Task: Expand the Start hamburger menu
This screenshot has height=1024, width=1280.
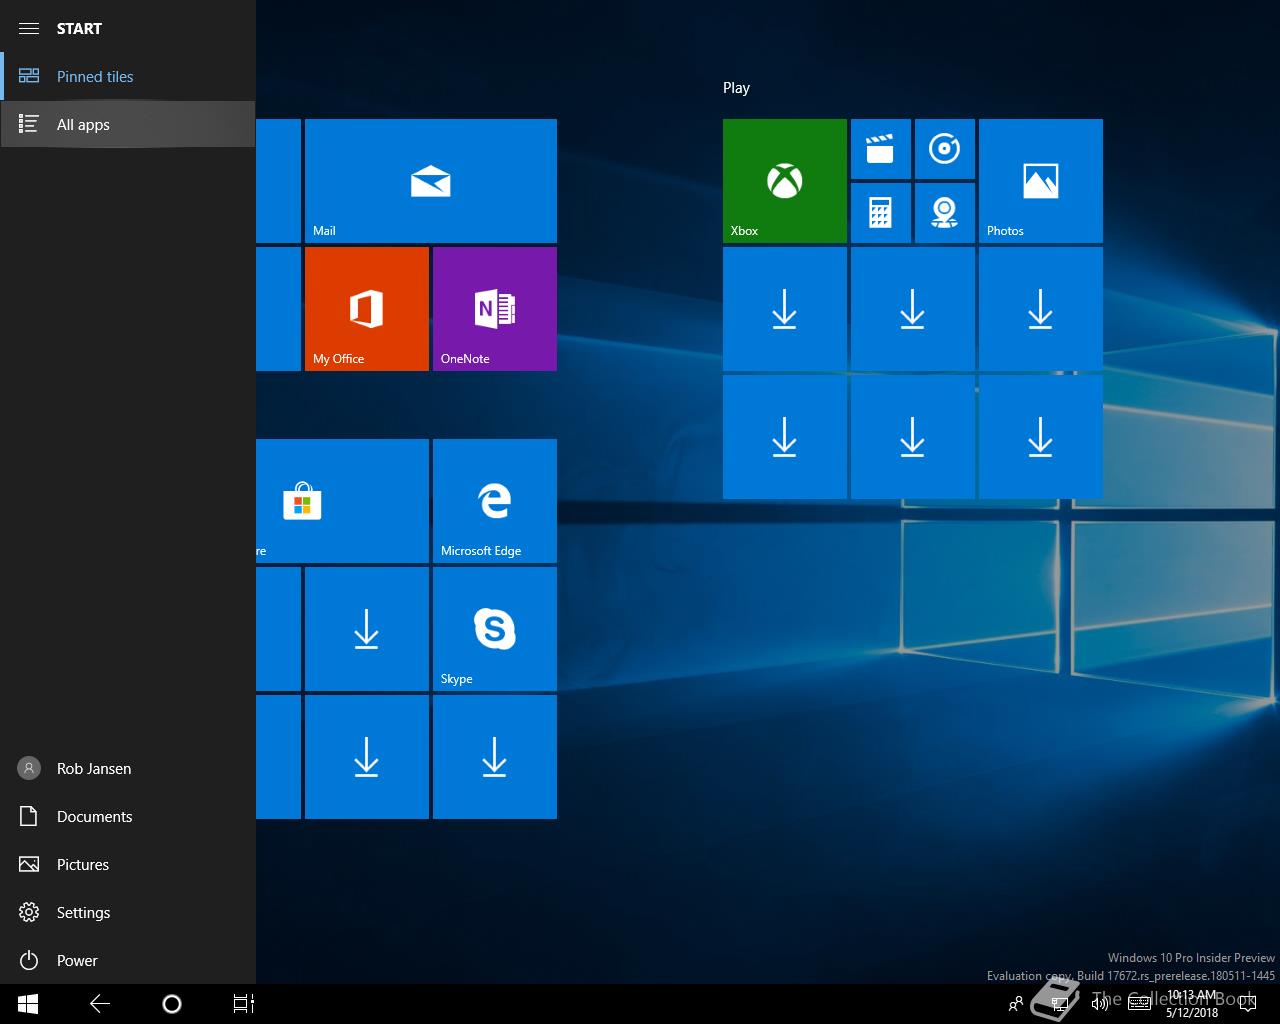Action: point(29,28)
